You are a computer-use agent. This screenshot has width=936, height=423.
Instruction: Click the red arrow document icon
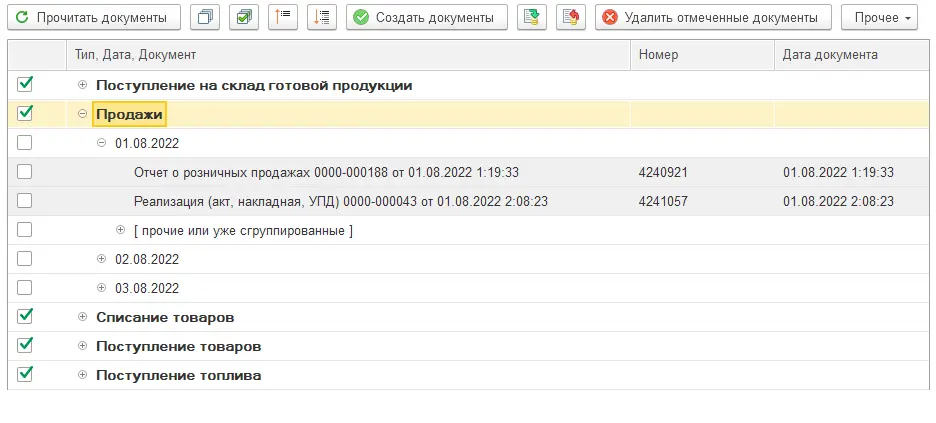570,17
